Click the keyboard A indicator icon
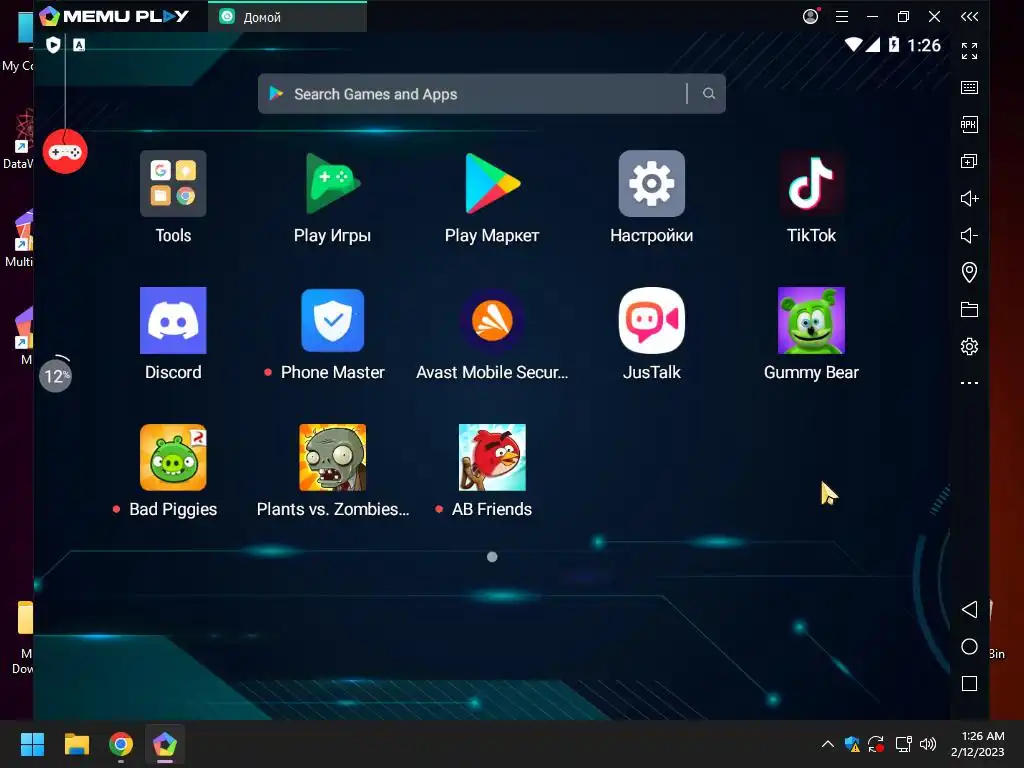 (x=79, y=44)
